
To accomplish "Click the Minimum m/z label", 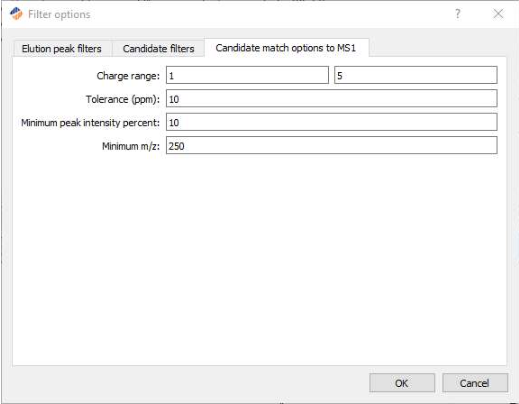I will (131, 146).
